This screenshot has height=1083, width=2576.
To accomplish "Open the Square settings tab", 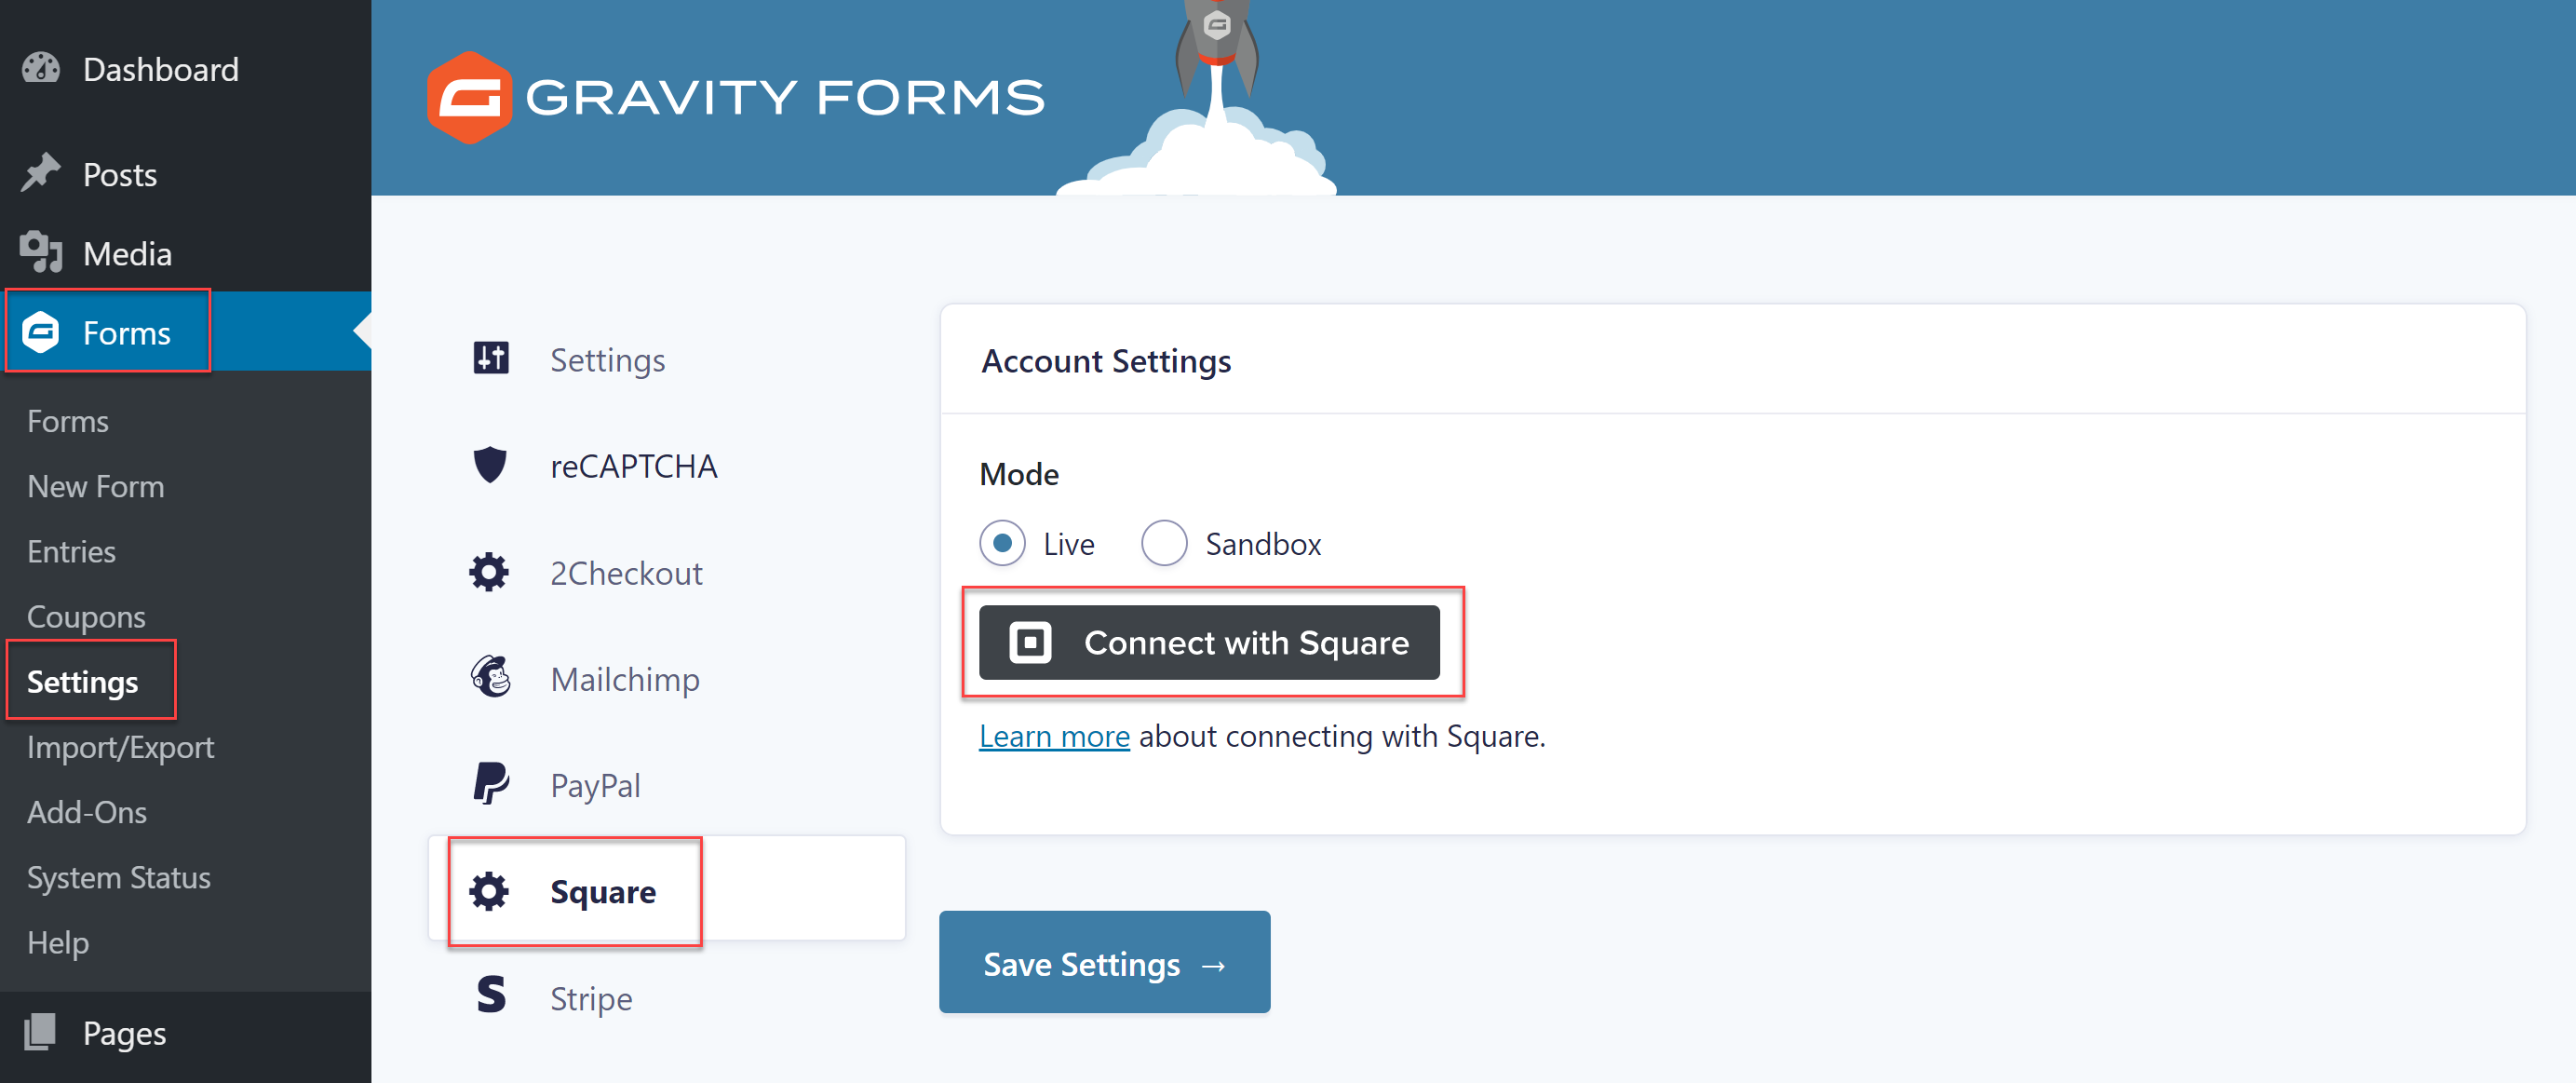I will pos(667,890).
